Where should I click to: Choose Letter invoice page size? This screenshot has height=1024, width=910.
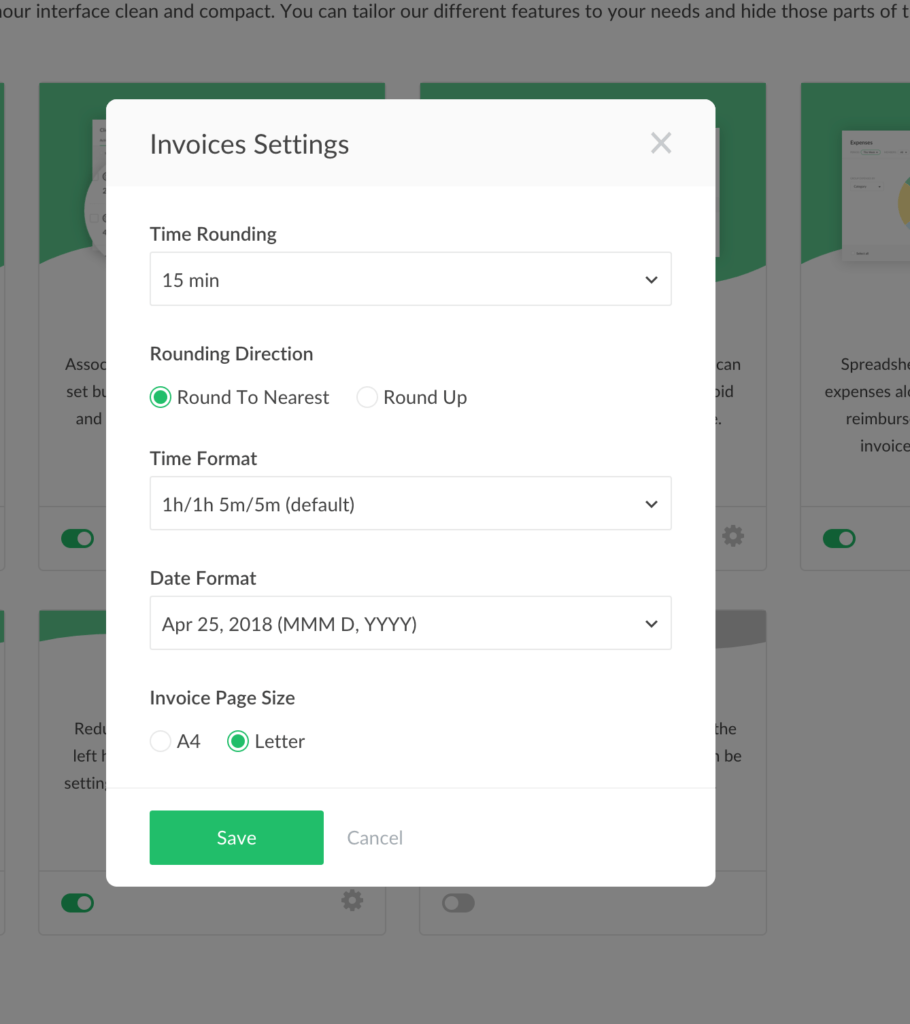pos(238,741)
